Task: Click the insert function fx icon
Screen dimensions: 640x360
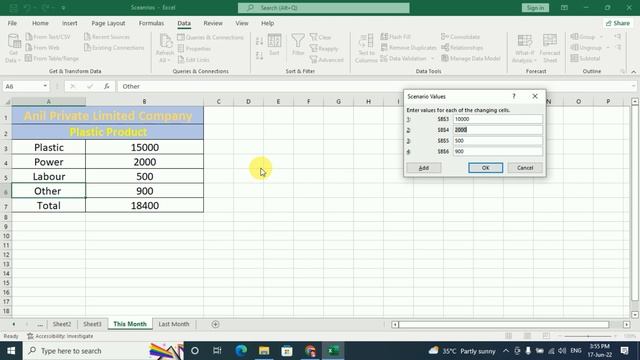Action: [107, 86]
